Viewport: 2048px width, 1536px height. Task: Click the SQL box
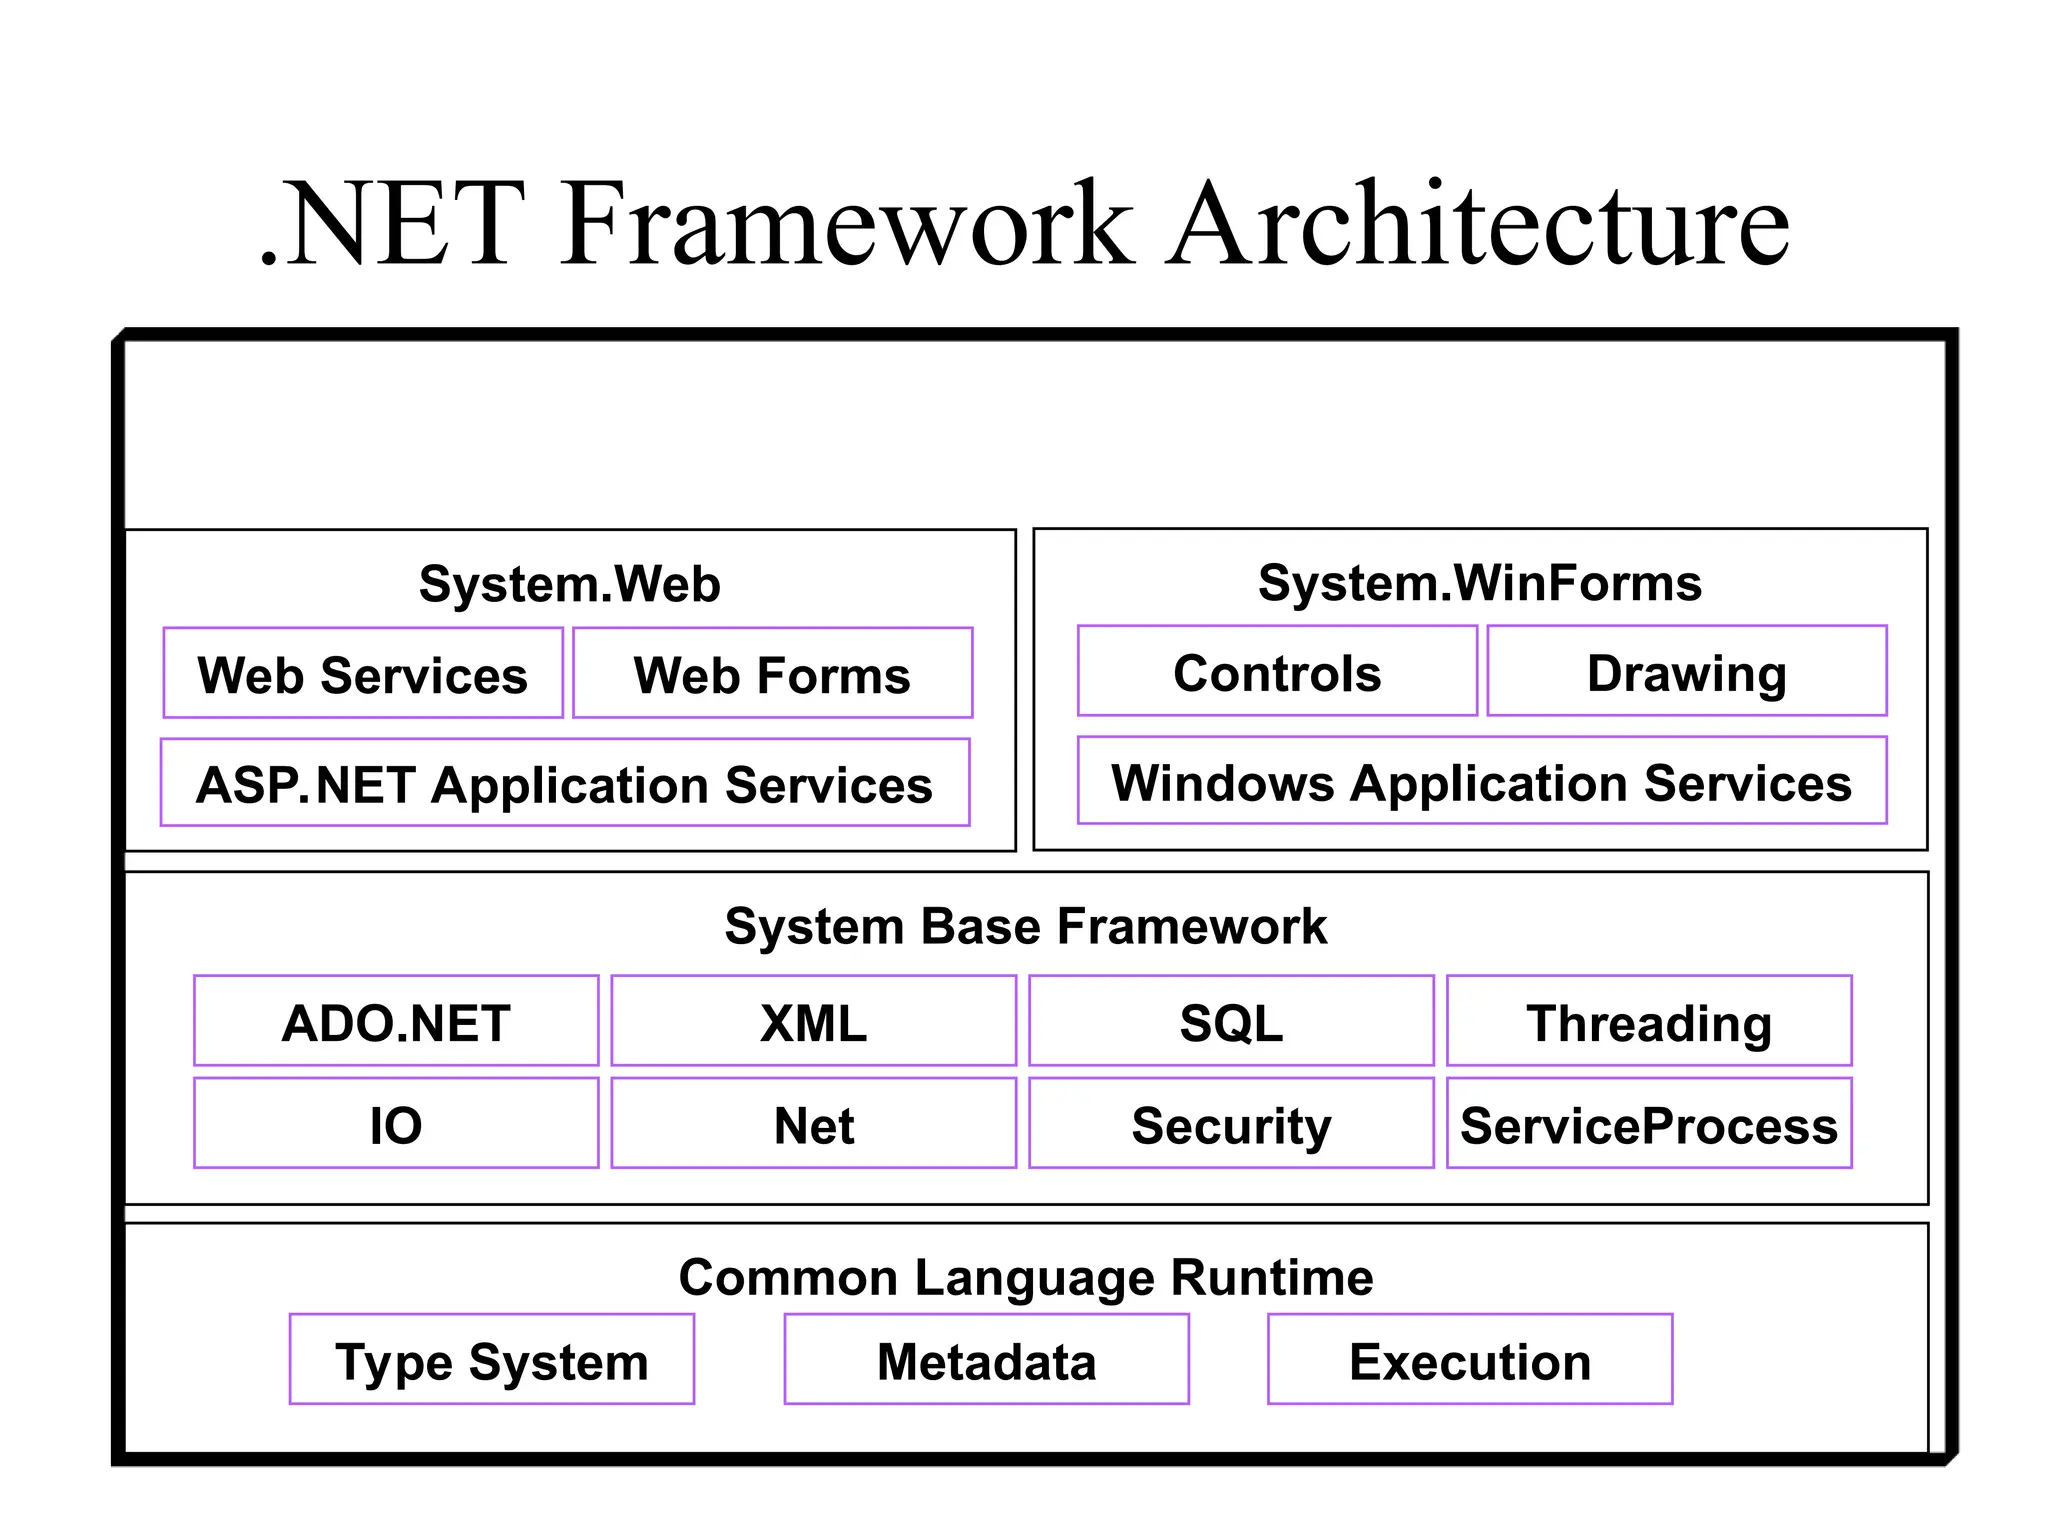click(1231, 1021)
